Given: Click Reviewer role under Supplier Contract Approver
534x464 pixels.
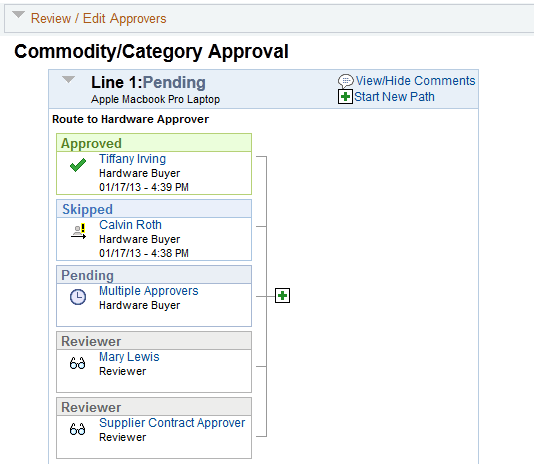Looking at the screenshot, I should click(x=122, y=437).
